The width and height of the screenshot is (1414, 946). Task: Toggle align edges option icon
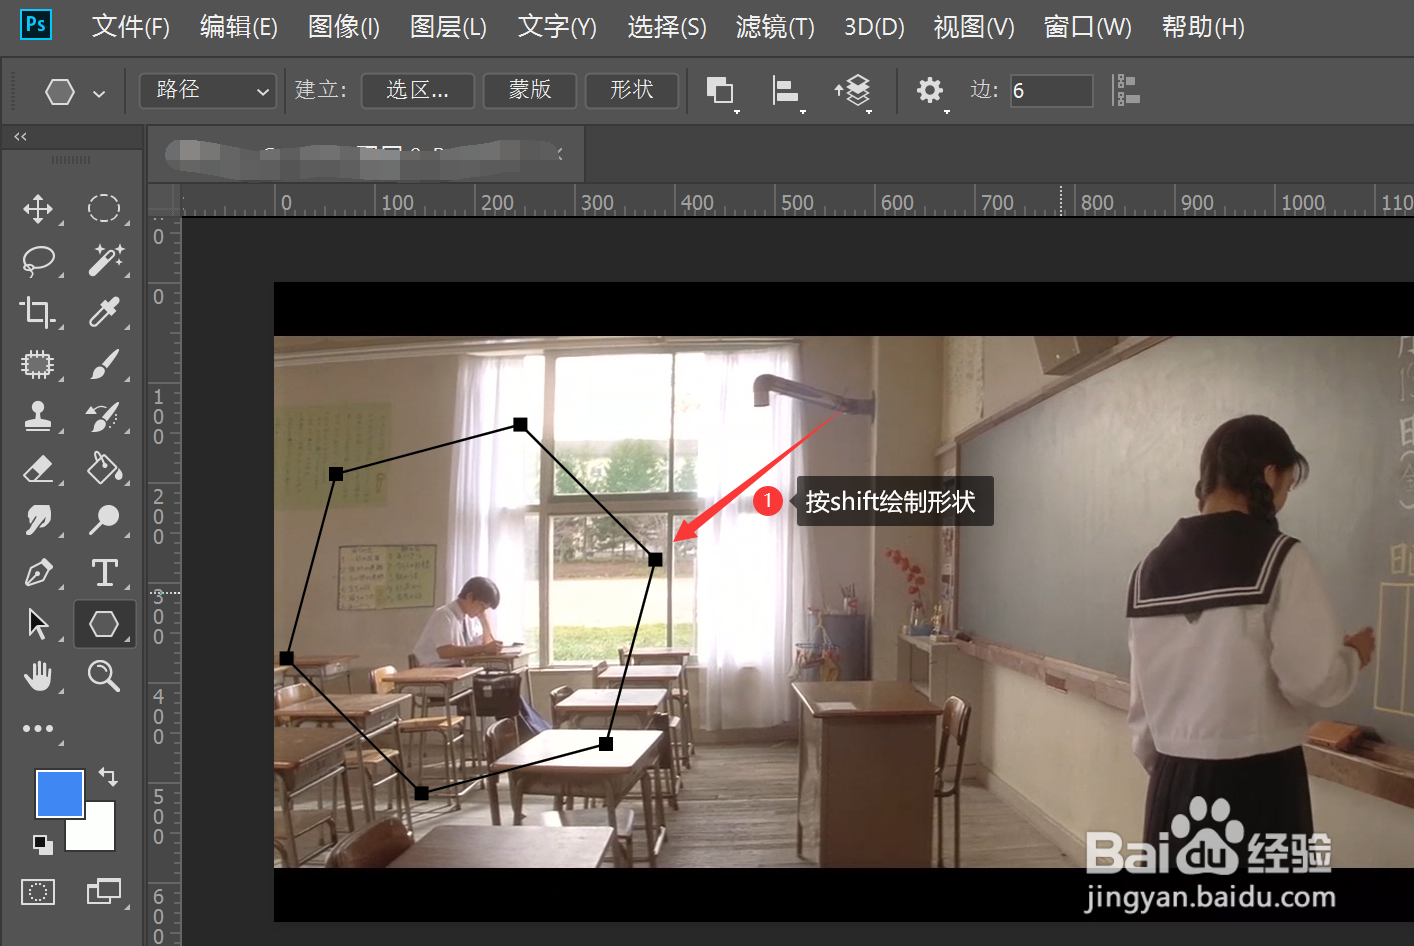point(1128,90)
